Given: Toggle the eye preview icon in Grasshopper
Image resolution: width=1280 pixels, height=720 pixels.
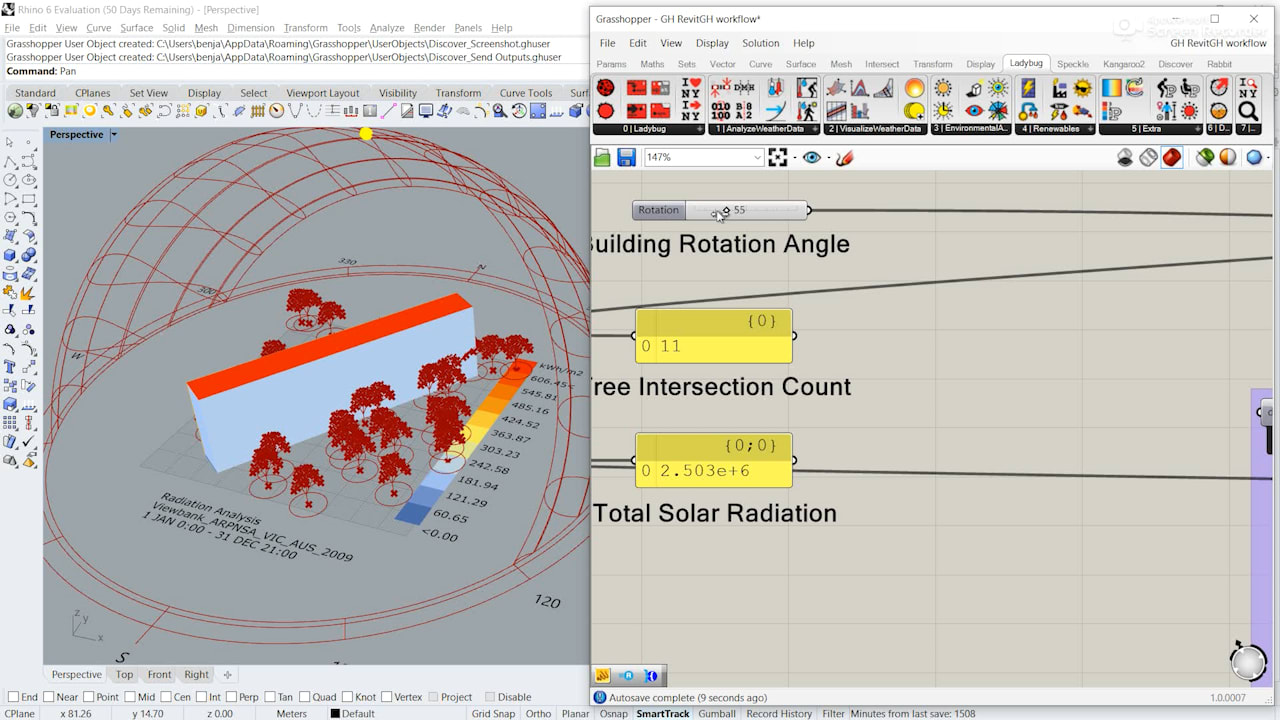Looking at the screenshot, I should pyautogui.click(x=812, y=157).
